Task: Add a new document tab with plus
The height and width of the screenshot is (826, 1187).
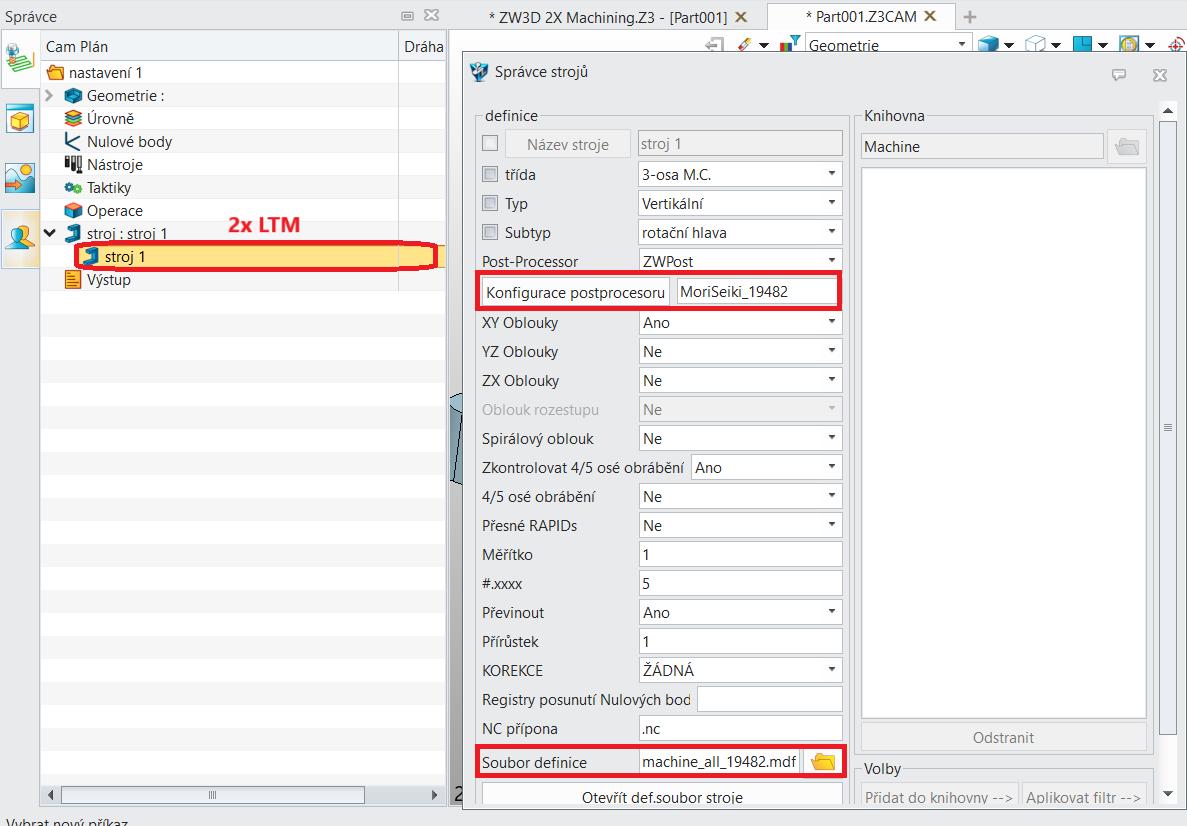Action: (x=970, y=17)
